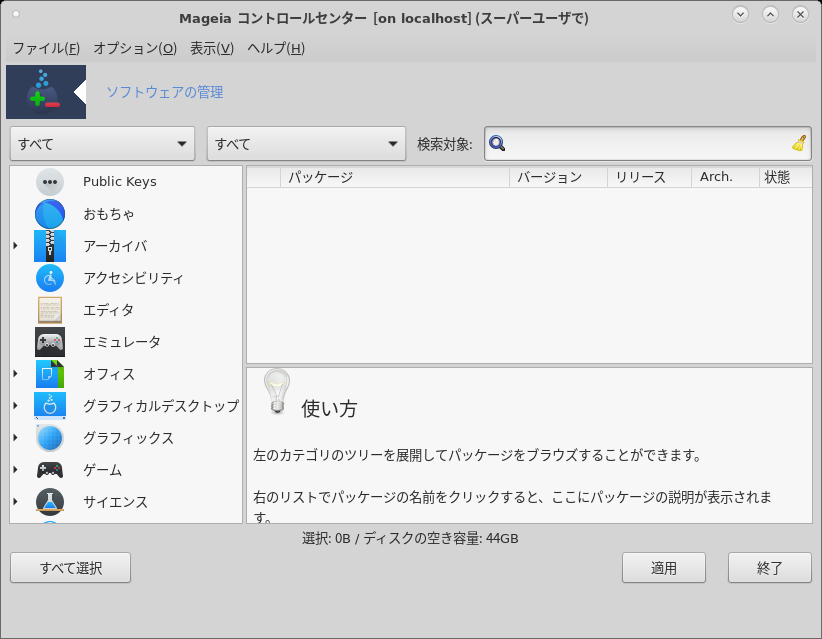Image resolution: width=822 pixels, height=639 pixels.
Task: Click the Software Management header icon
Action: [x=46, y=92]
